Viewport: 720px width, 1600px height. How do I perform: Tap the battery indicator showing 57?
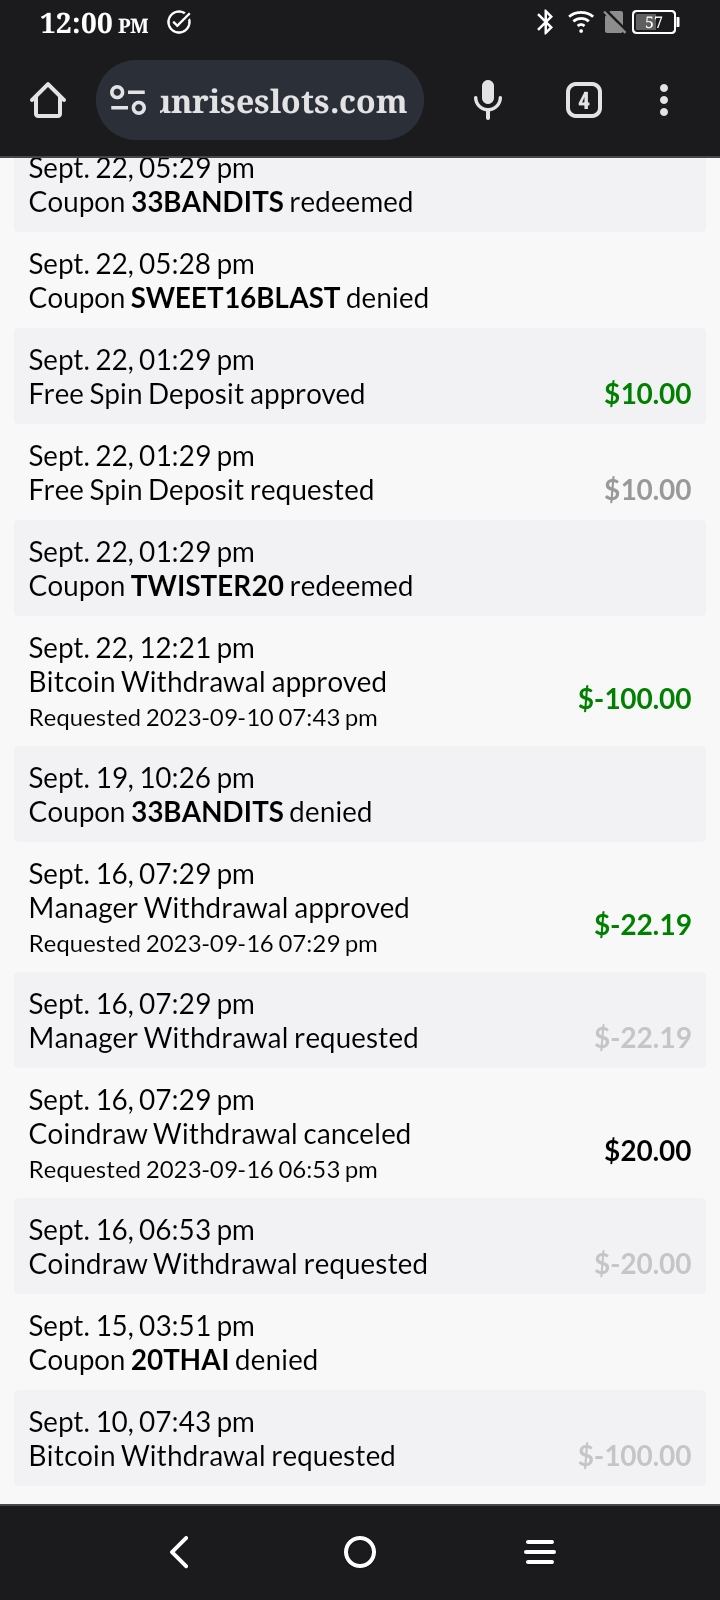tap(656, 22)
